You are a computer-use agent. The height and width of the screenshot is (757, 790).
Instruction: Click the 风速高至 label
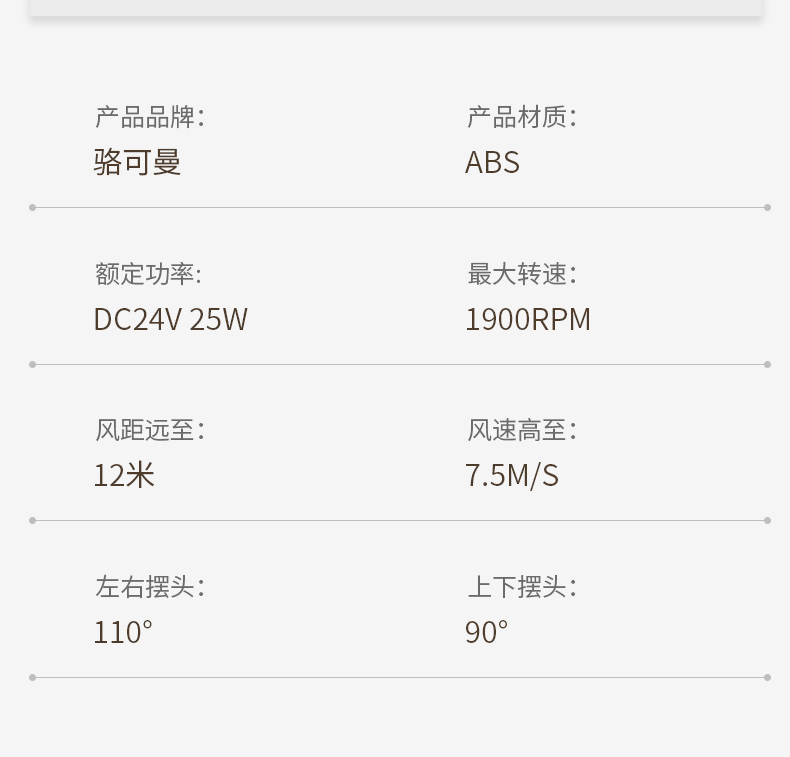(522, 430)
